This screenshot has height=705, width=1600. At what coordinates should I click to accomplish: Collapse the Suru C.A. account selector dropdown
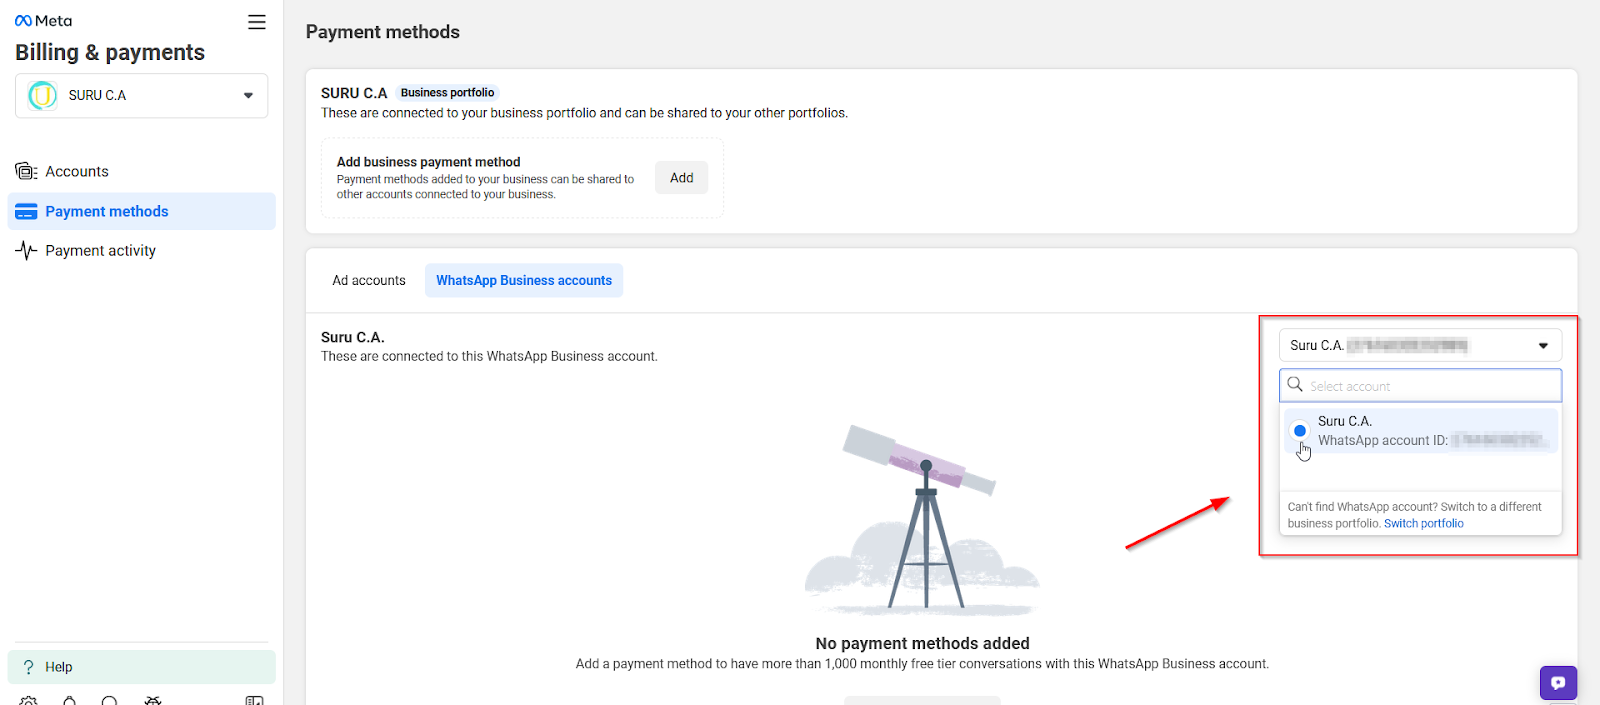(x=1420, y=346)
